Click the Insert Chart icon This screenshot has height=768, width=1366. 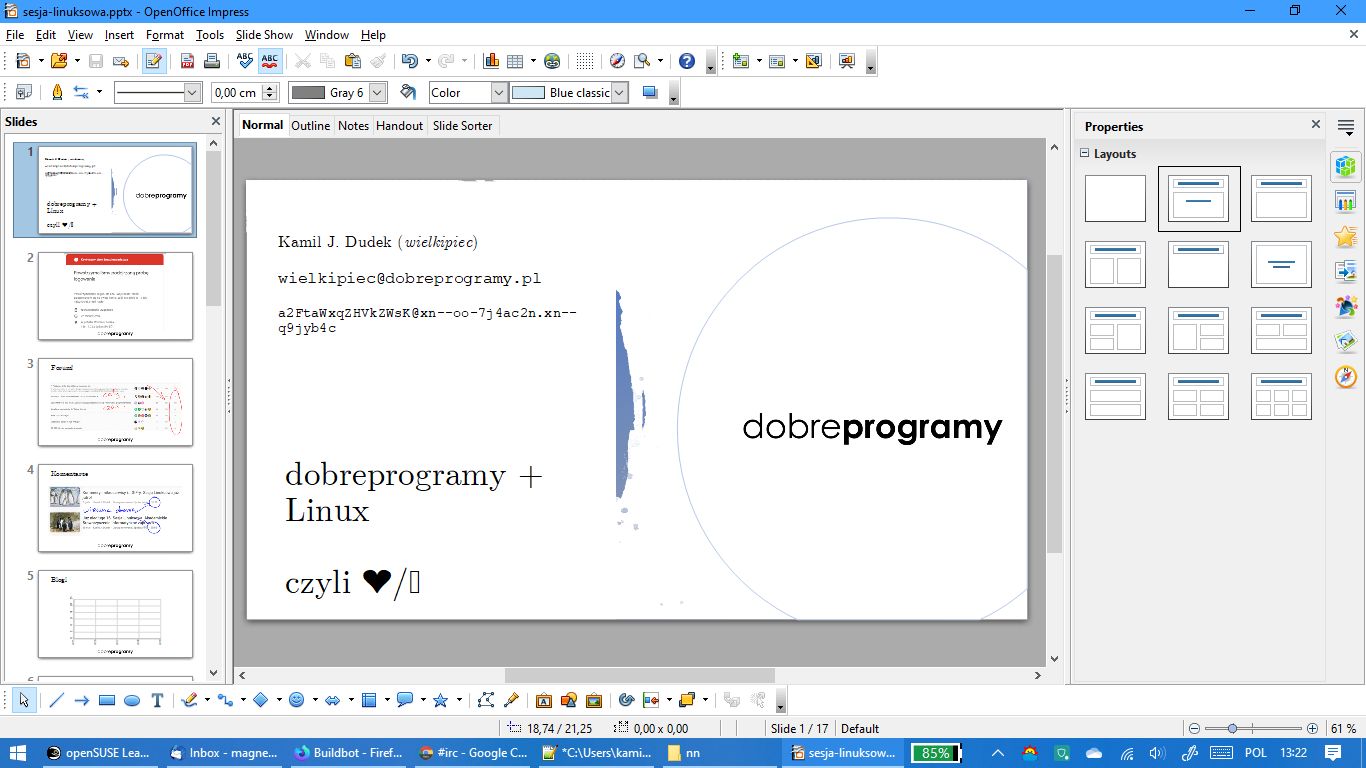pos(491,61)
